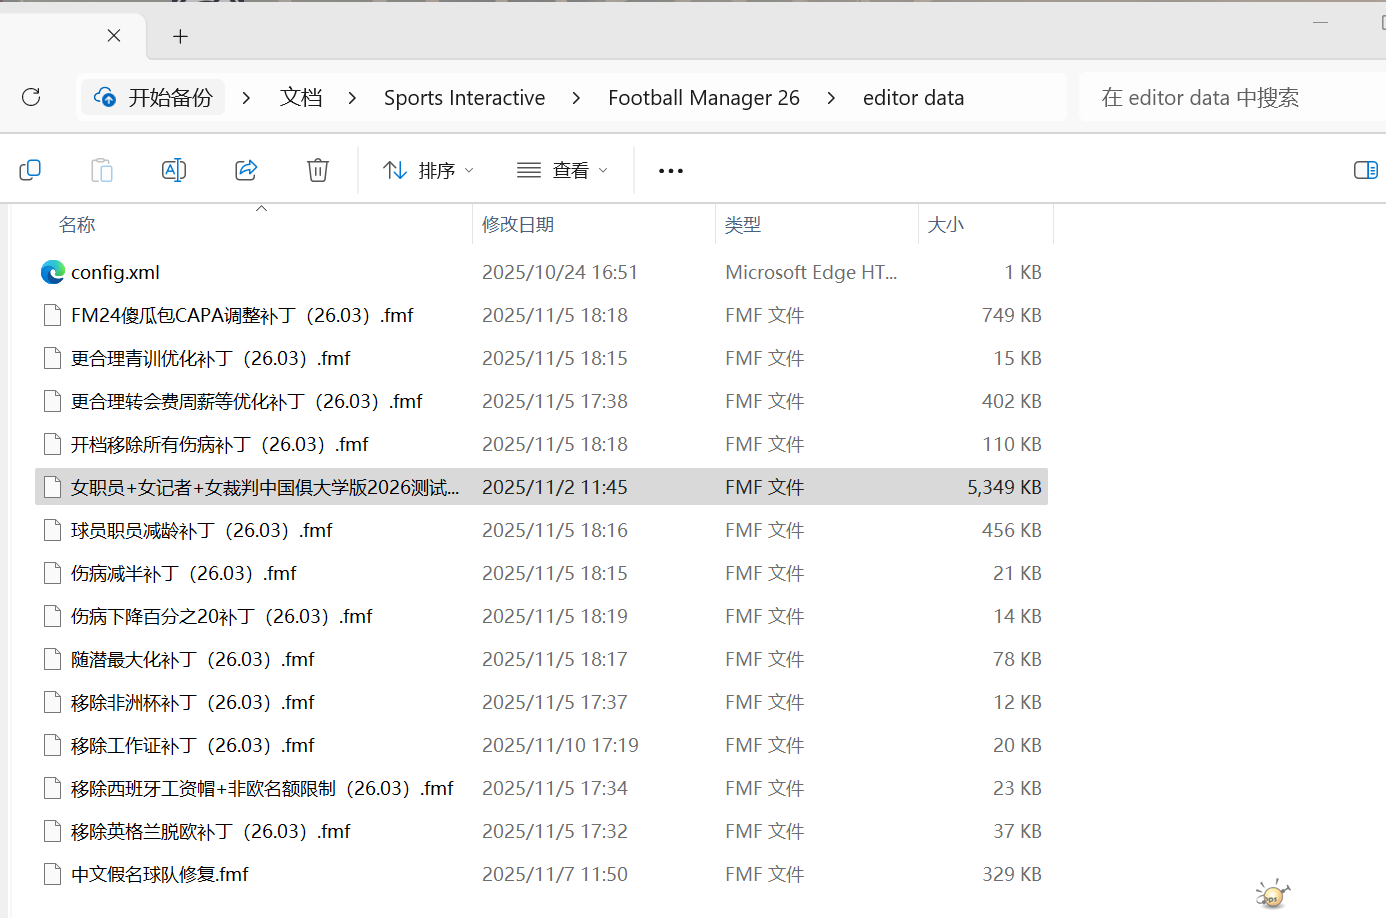This screenshot has width=1386, height=918.
Task: Open the 查看 view dropdown
Action: (x=562, y=170)
